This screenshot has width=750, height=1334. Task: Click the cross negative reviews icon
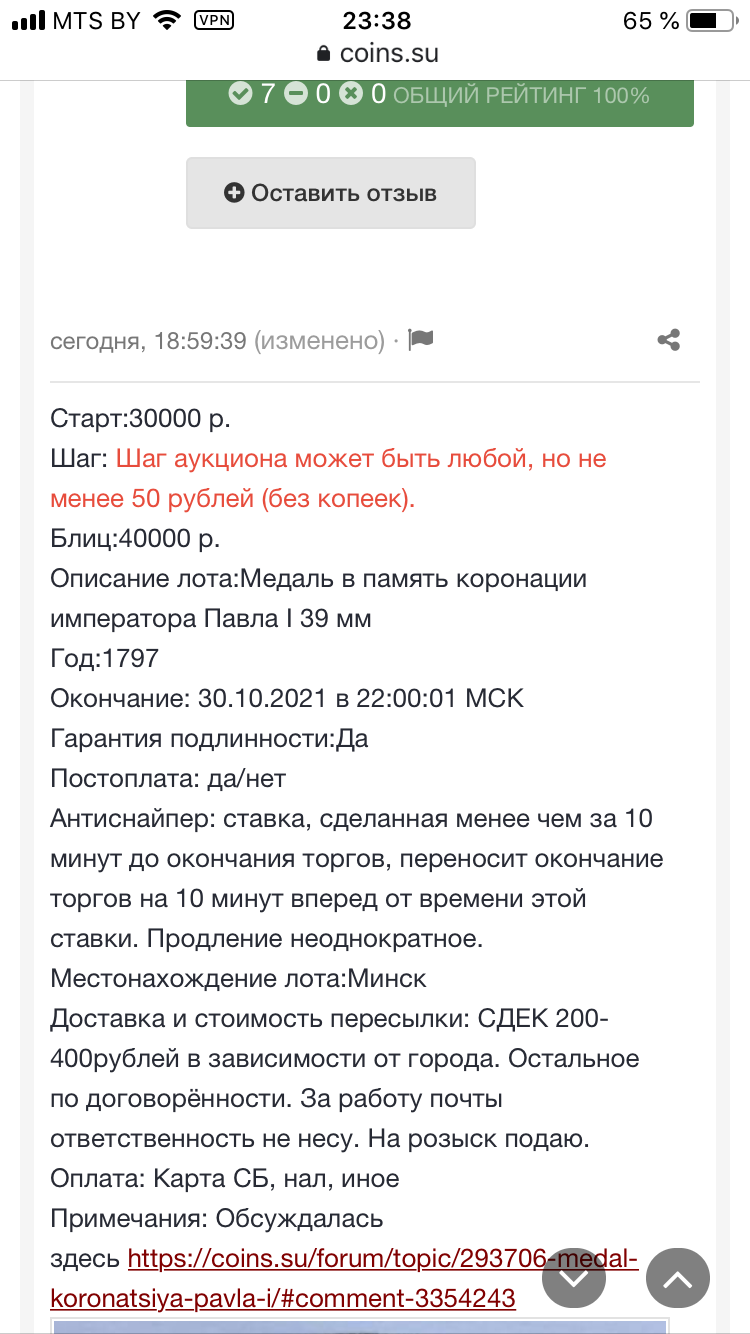(x=350, y=95)
